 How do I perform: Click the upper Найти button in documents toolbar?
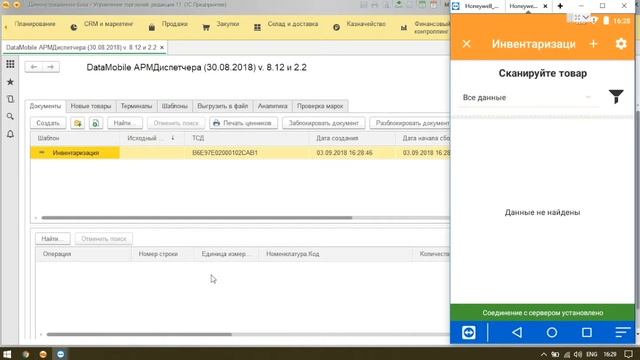[x=125, y=123]
